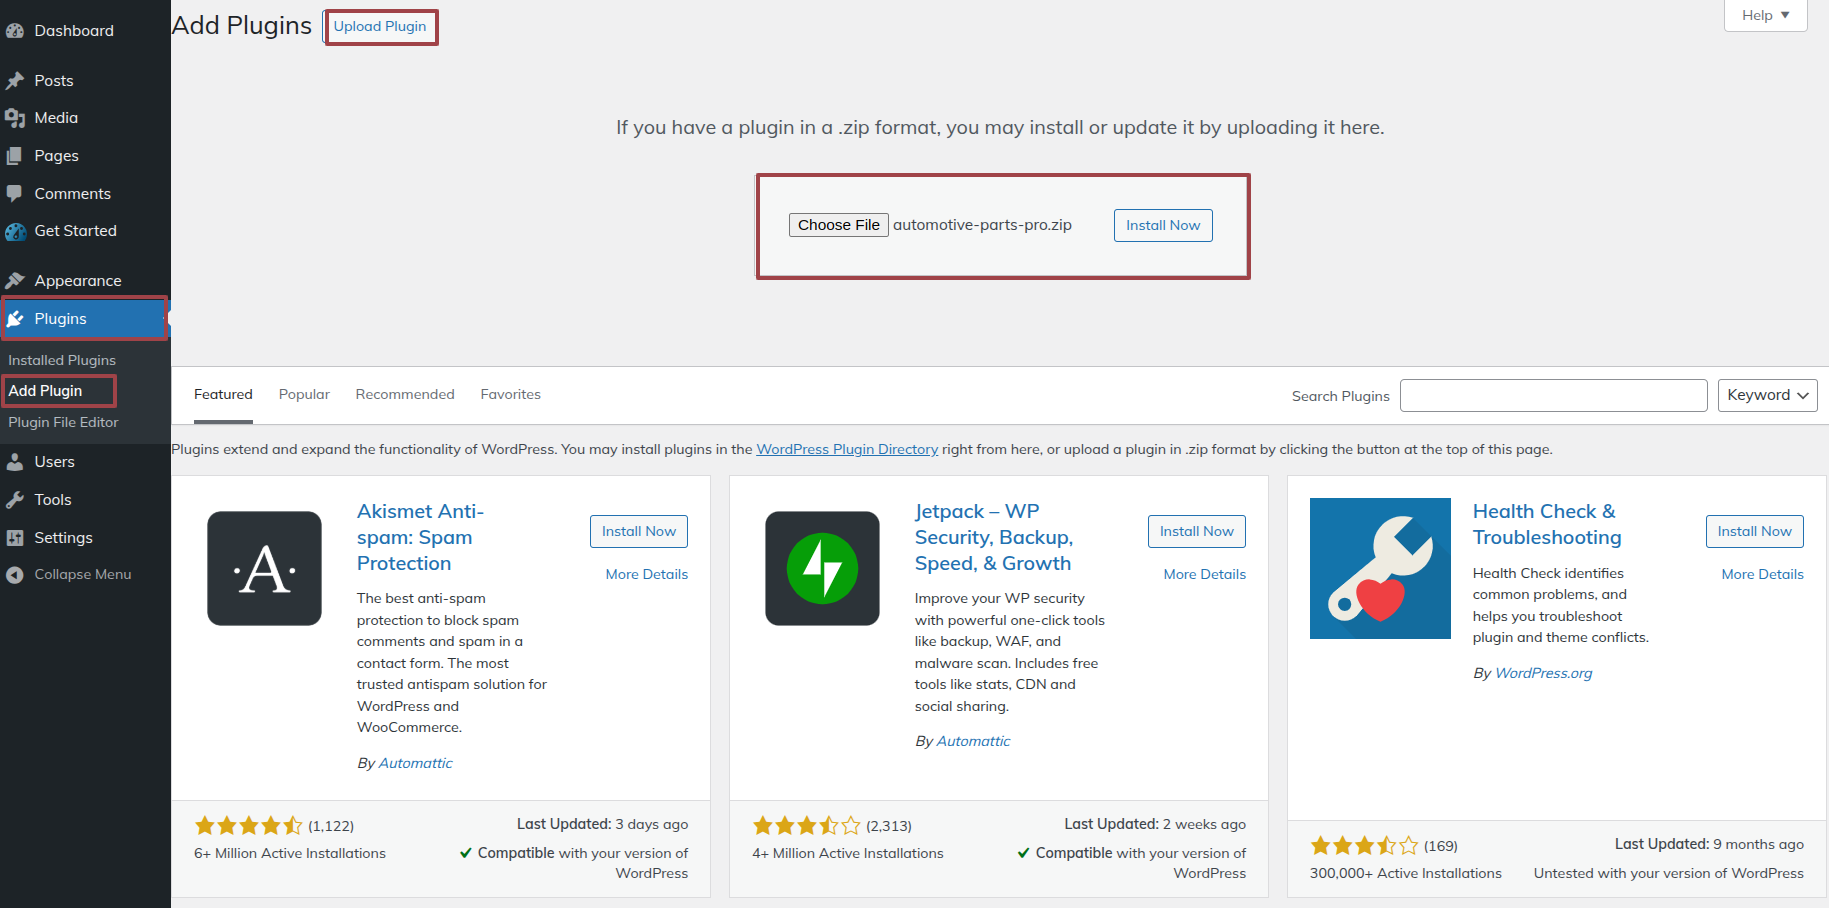The width and height of the screenshot is (1829, 908).
Task: Click the Jetpack star rating
Action: (x=806, y=826)
